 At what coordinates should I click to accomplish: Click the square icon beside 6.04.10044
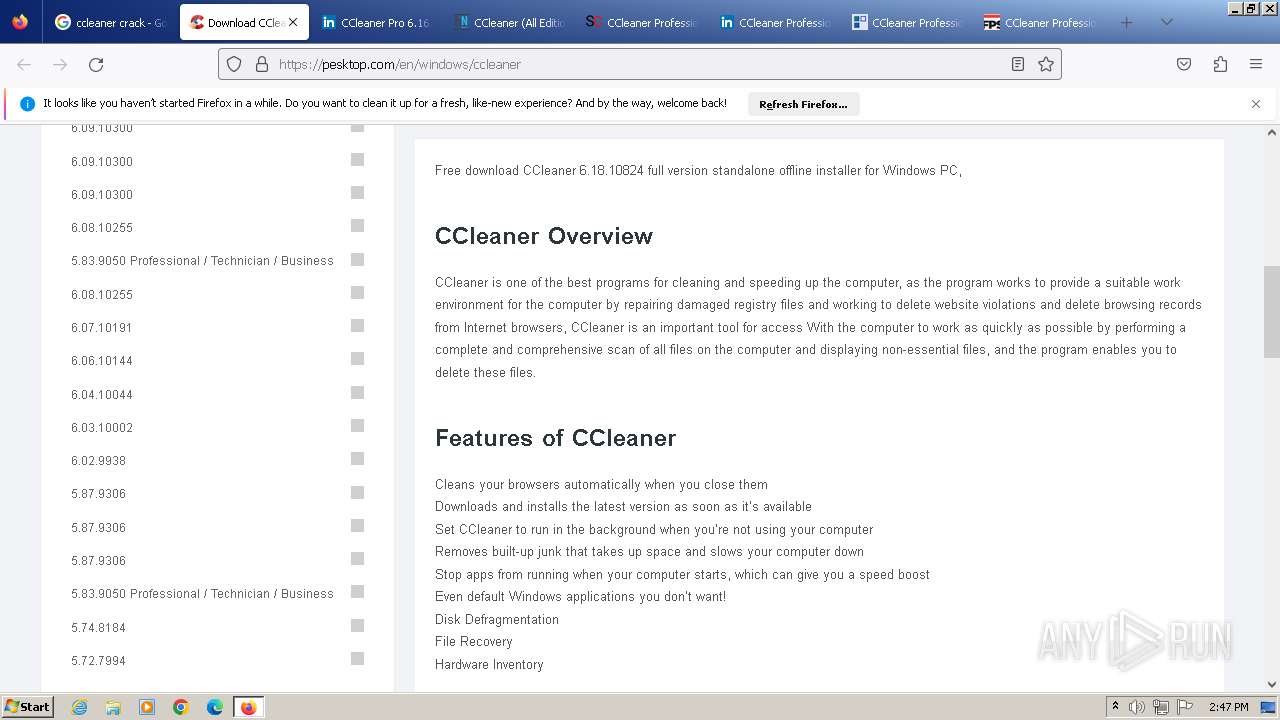click(357, 392)
